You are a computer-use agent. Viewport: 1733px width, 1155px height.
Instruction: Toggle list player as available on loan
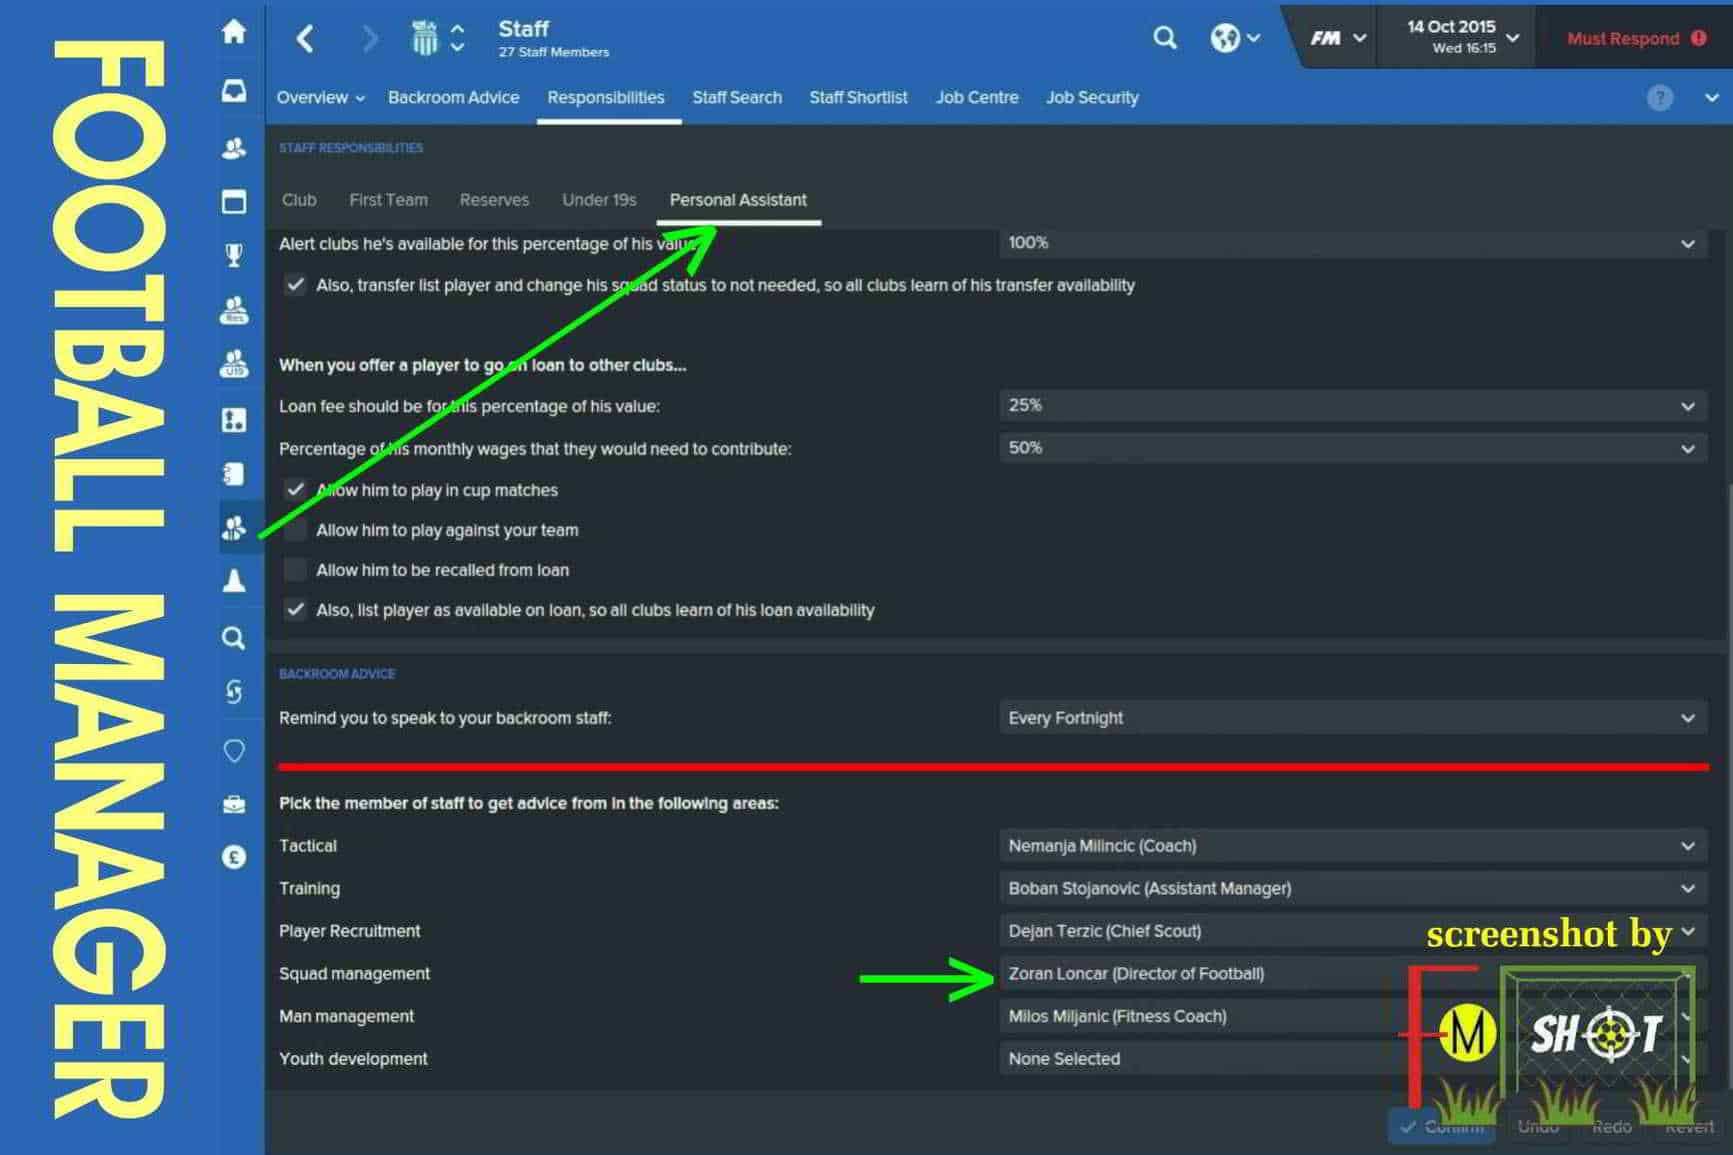tap(295, 609)
